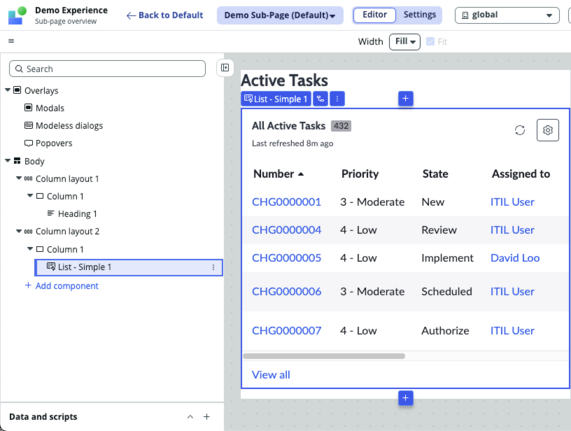The width and height of the screenshot is (571, 431).
Task: Click the refresh icon in All Active Tasks
Action: (520, 130)
